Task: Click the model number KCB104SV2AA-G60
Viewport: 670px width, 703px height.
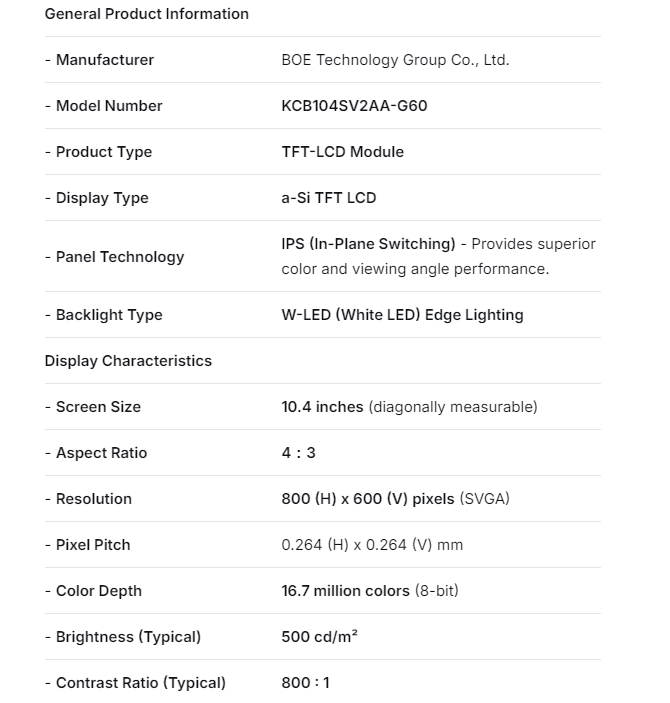Action: 354,106
